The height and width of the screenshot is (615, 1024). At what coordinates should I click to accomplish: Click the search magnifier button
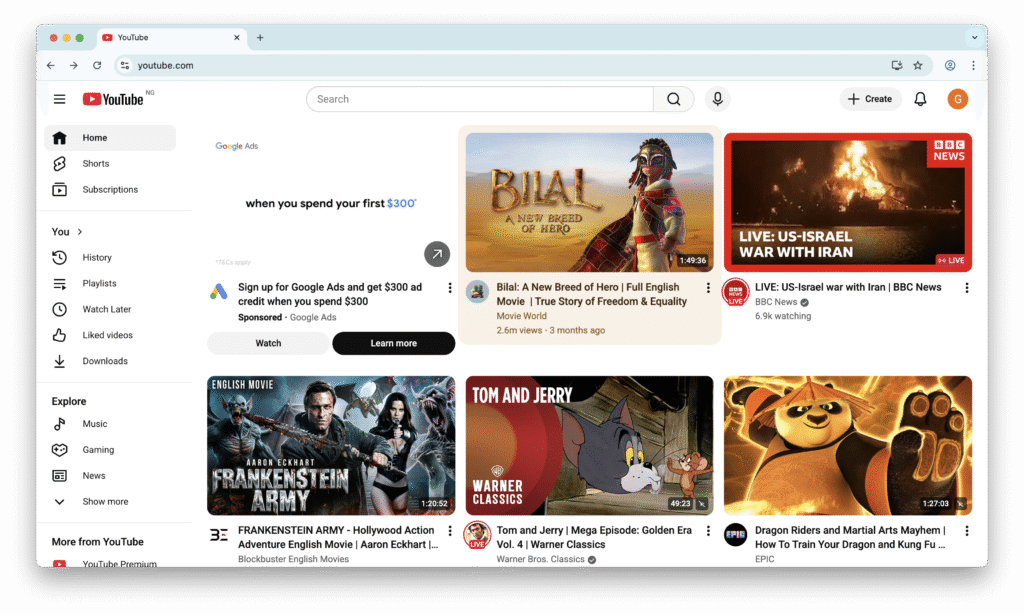[674, 99]
